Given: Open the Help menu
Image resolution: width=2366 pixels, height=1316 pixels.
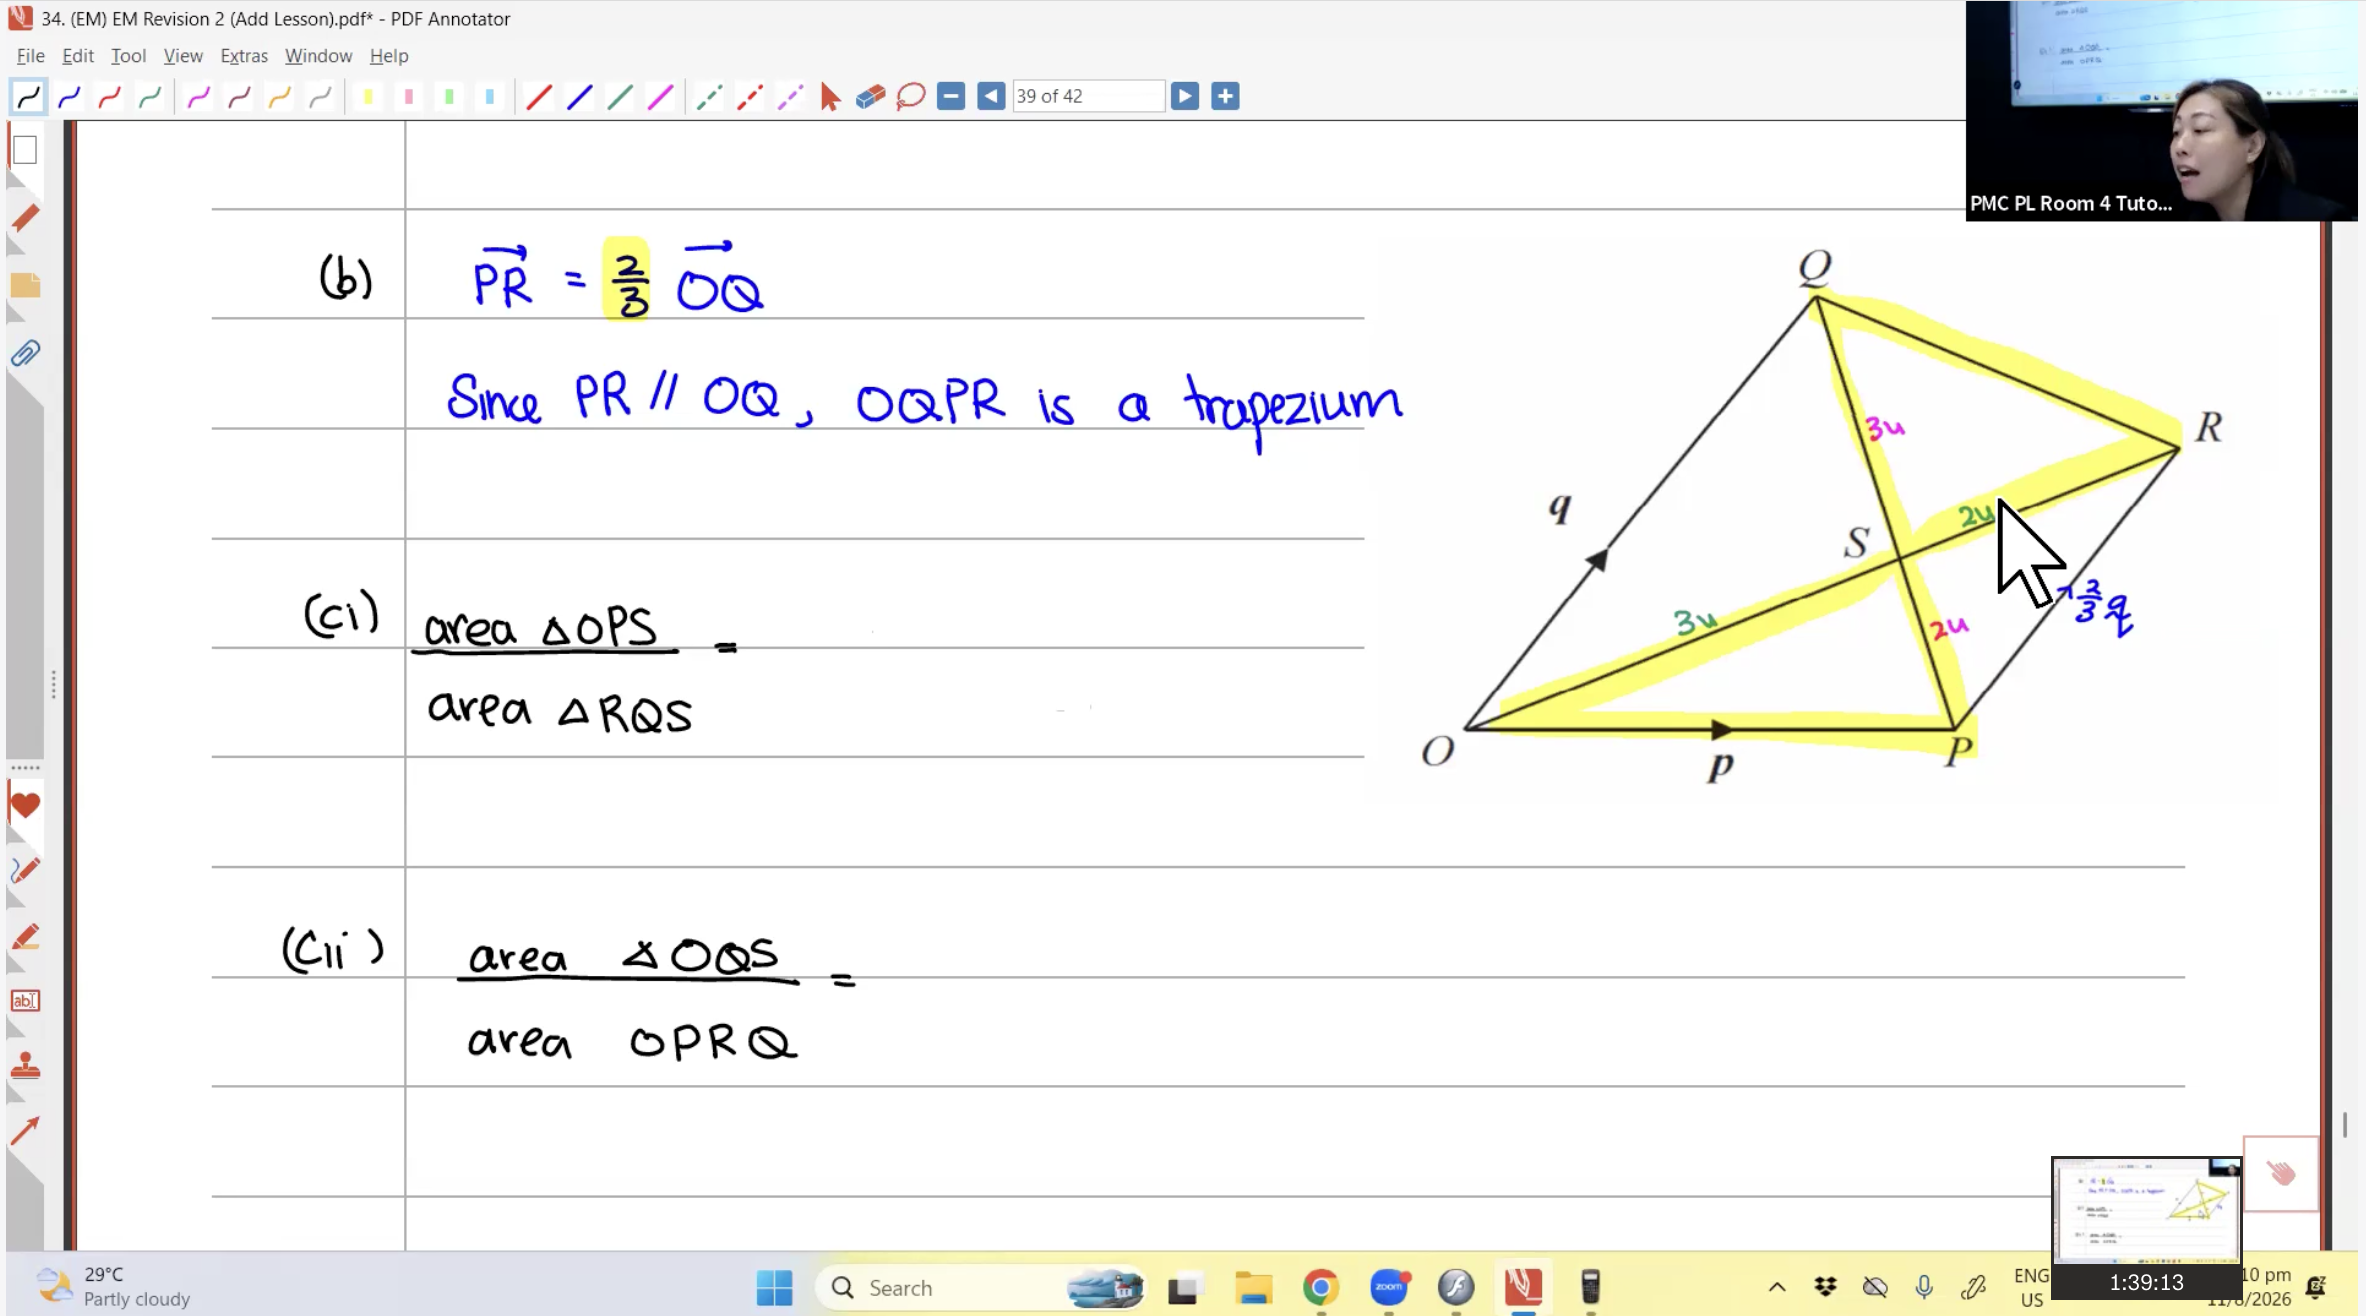Looking at the screenshot, I should pyautogui.click(x=389, y=56).
